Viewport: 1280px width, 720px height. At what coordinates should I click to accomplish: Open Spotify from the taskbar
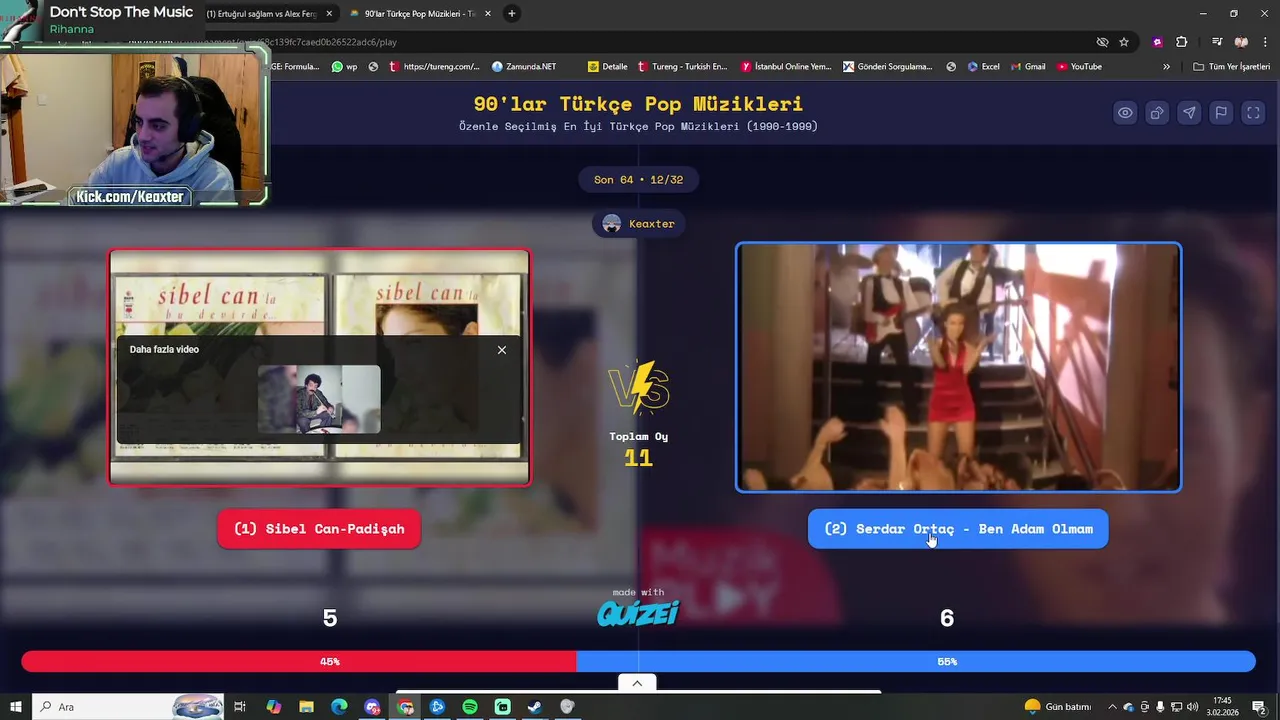click(x=470, y=707)
